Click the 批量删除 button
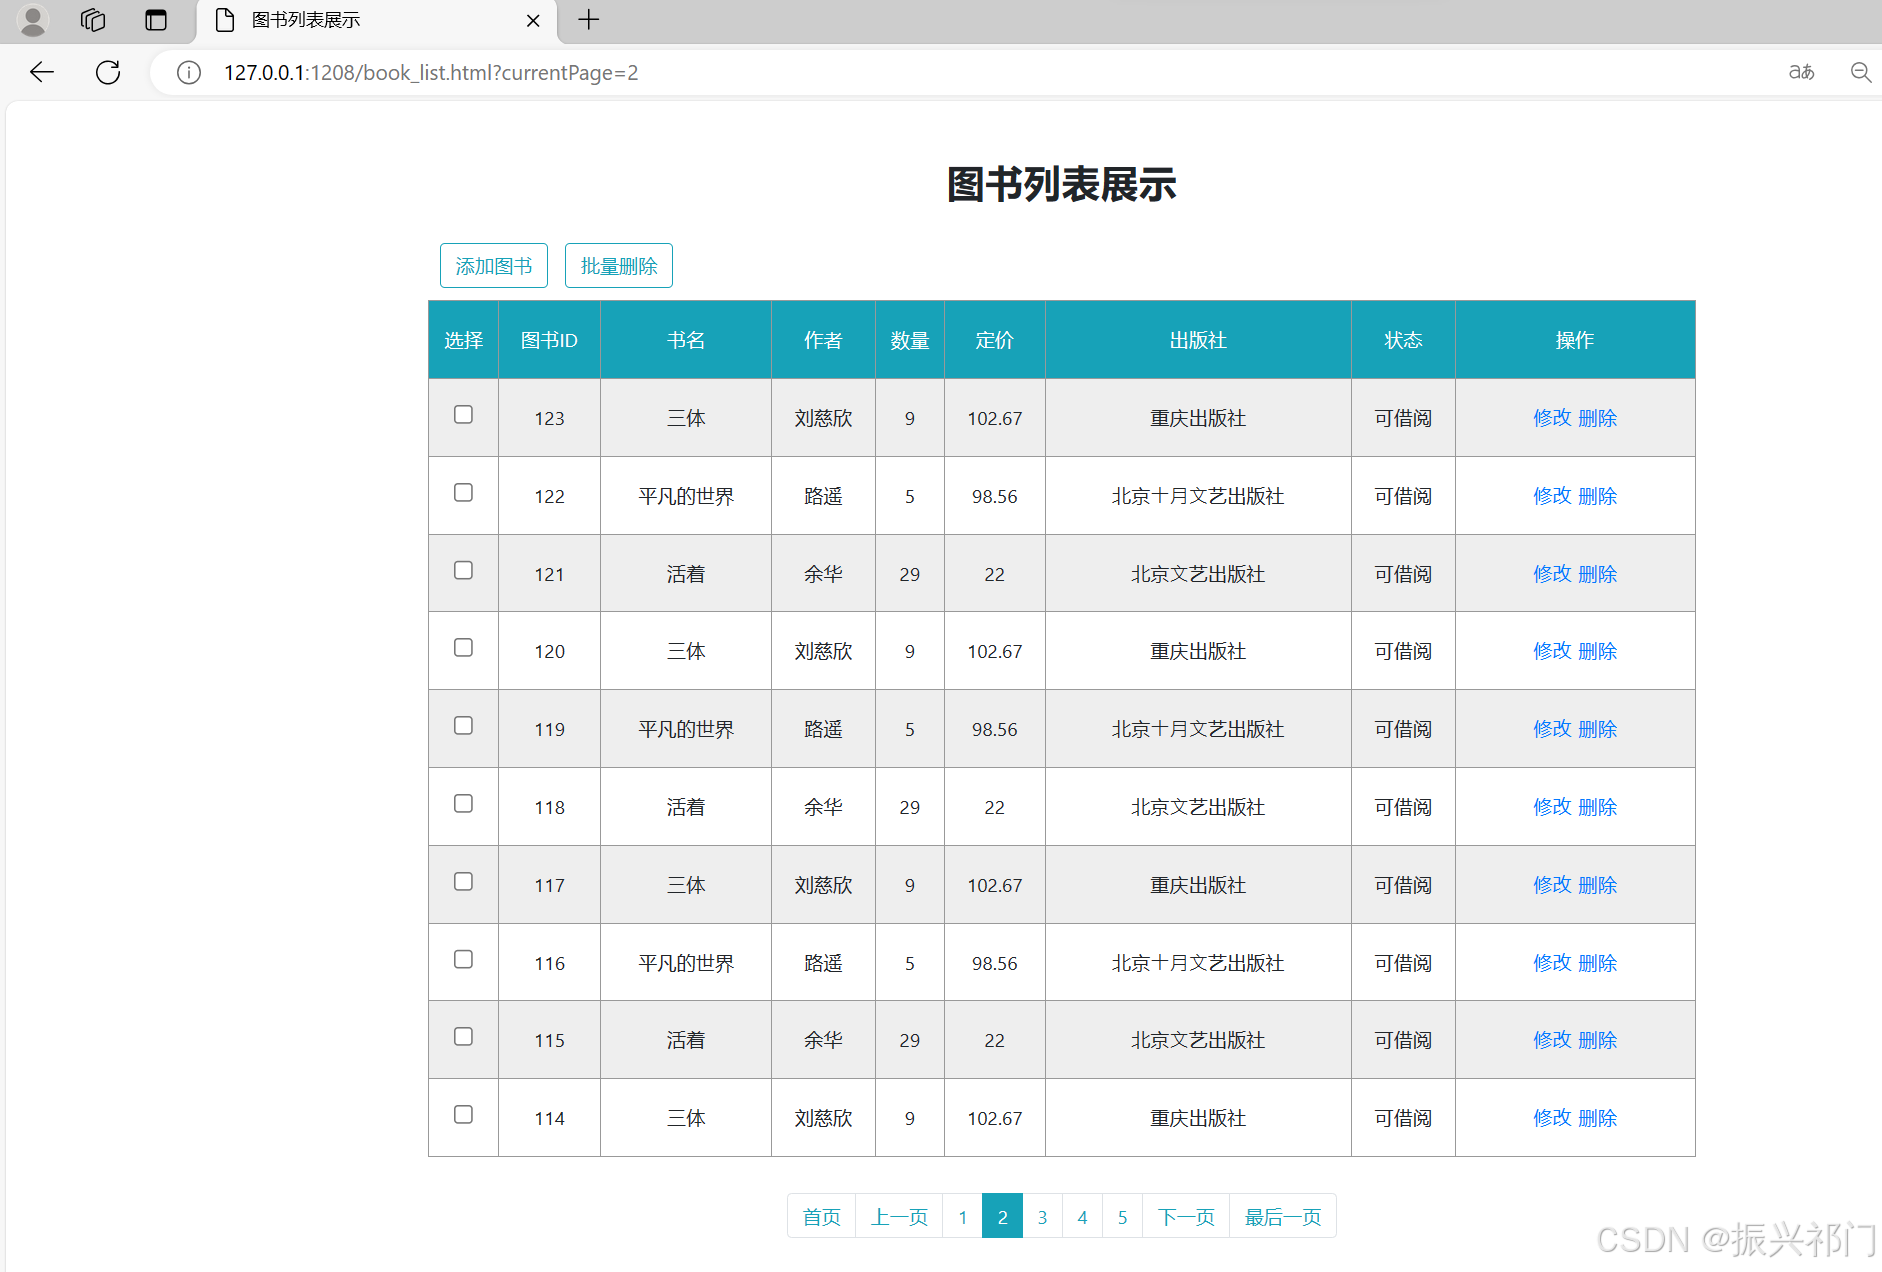1882x1272 pixels. point(619,266)
